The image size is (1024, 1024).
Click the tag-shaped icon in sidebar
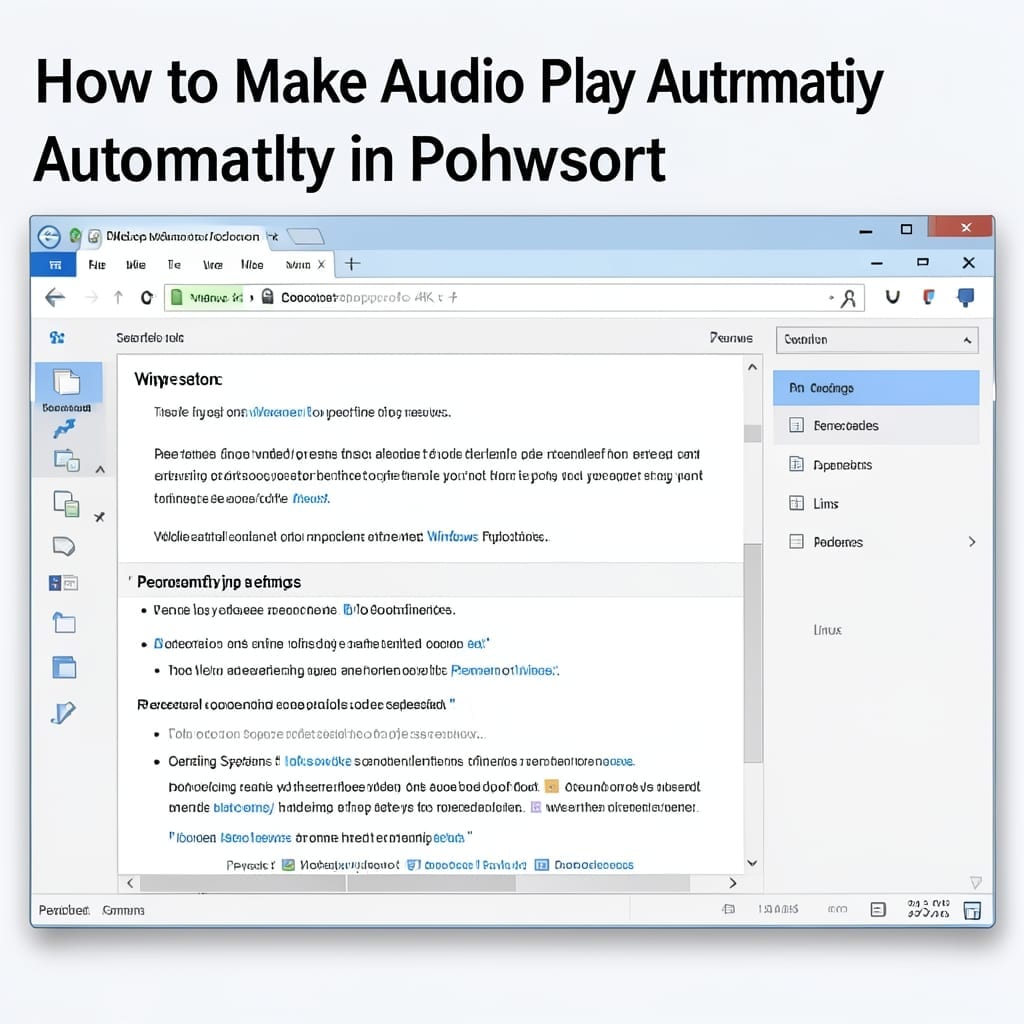63,546
